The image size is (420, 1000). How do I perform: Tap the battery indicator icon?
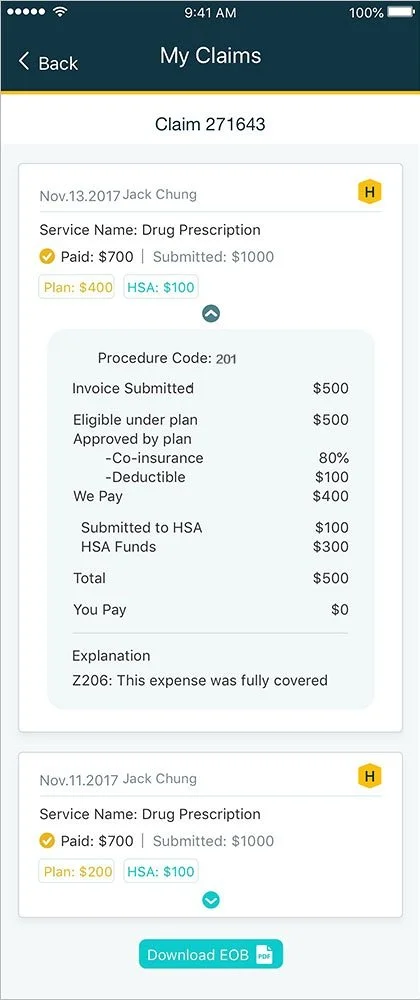(x=401, y=12)
